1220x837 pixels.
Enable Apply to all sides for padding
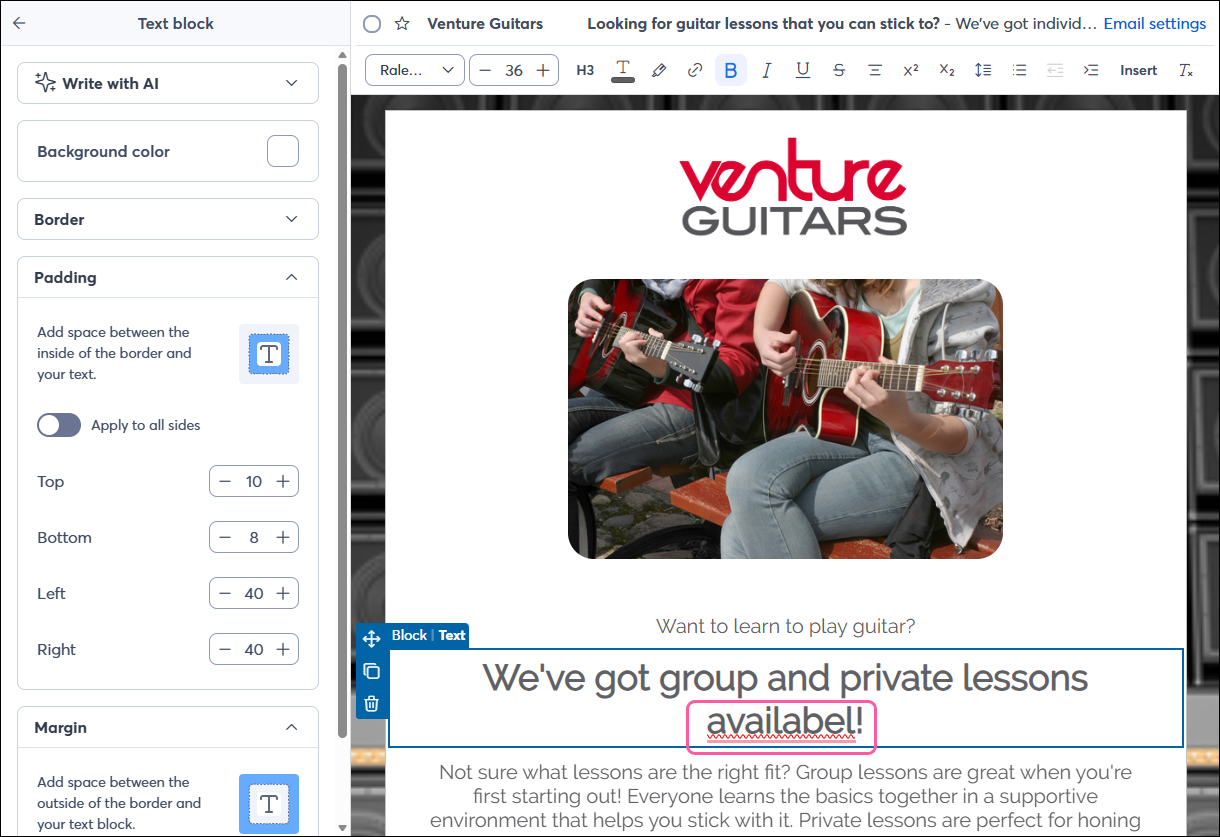[x=58, y=424]
